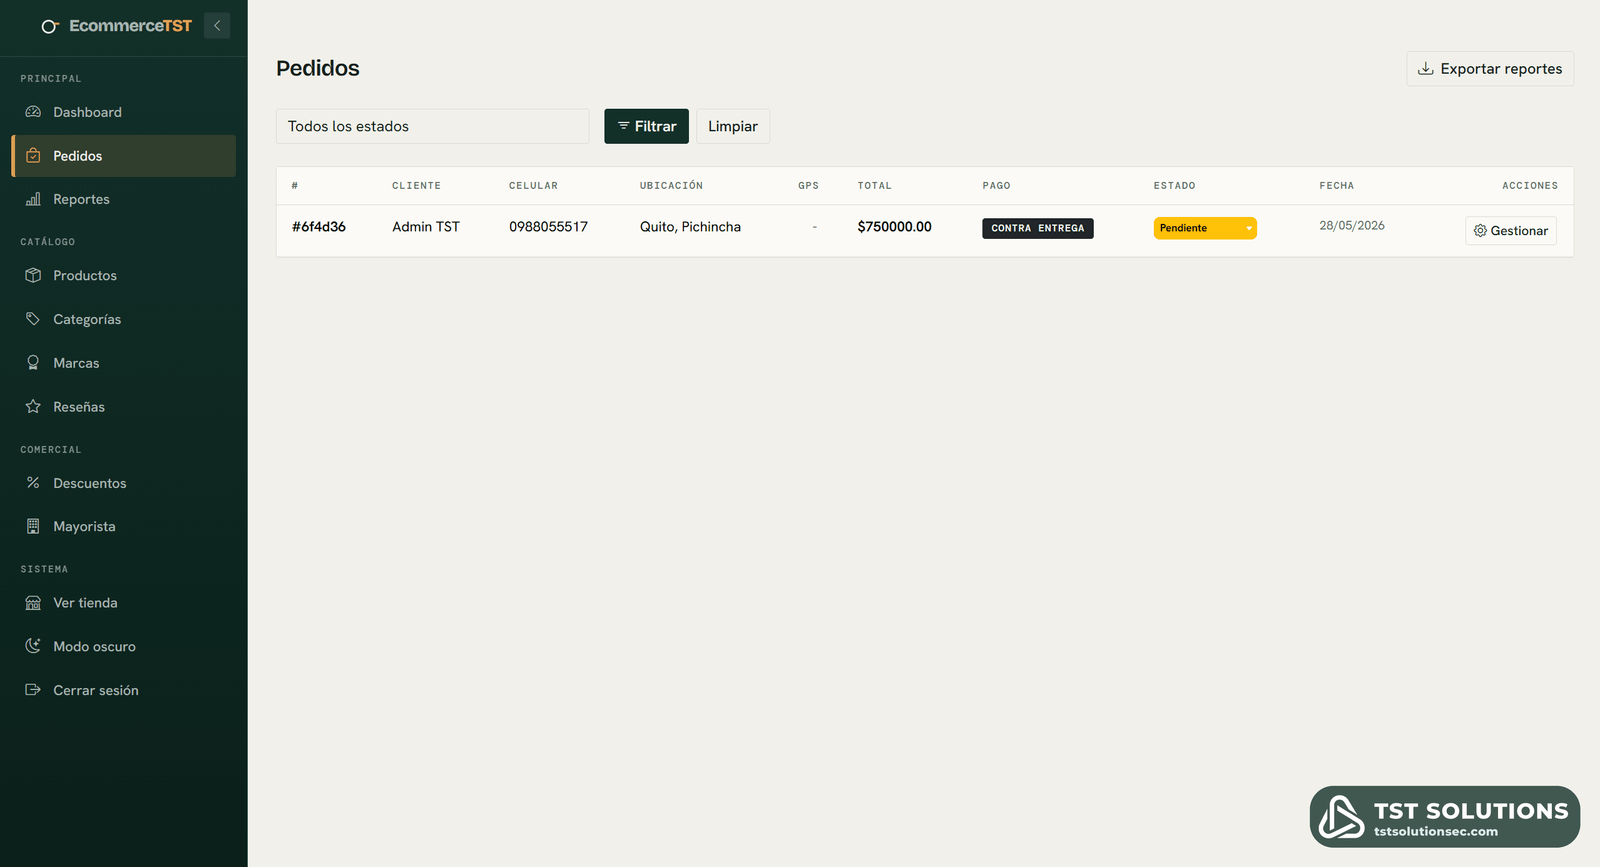This screenshot has width=1600, height=867.
Task: Click the Reportes bar chart icon
Action: 33,199
